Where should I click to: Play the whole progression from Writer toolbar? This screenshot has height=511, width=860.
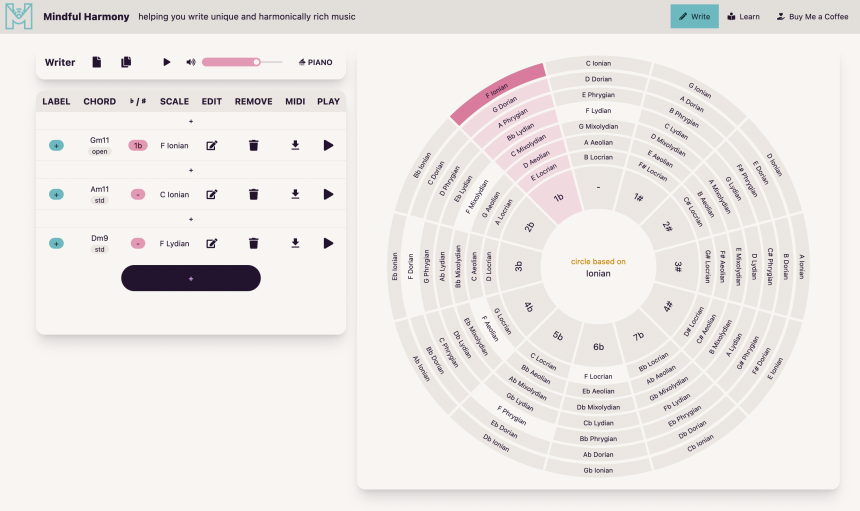[167, 62]
